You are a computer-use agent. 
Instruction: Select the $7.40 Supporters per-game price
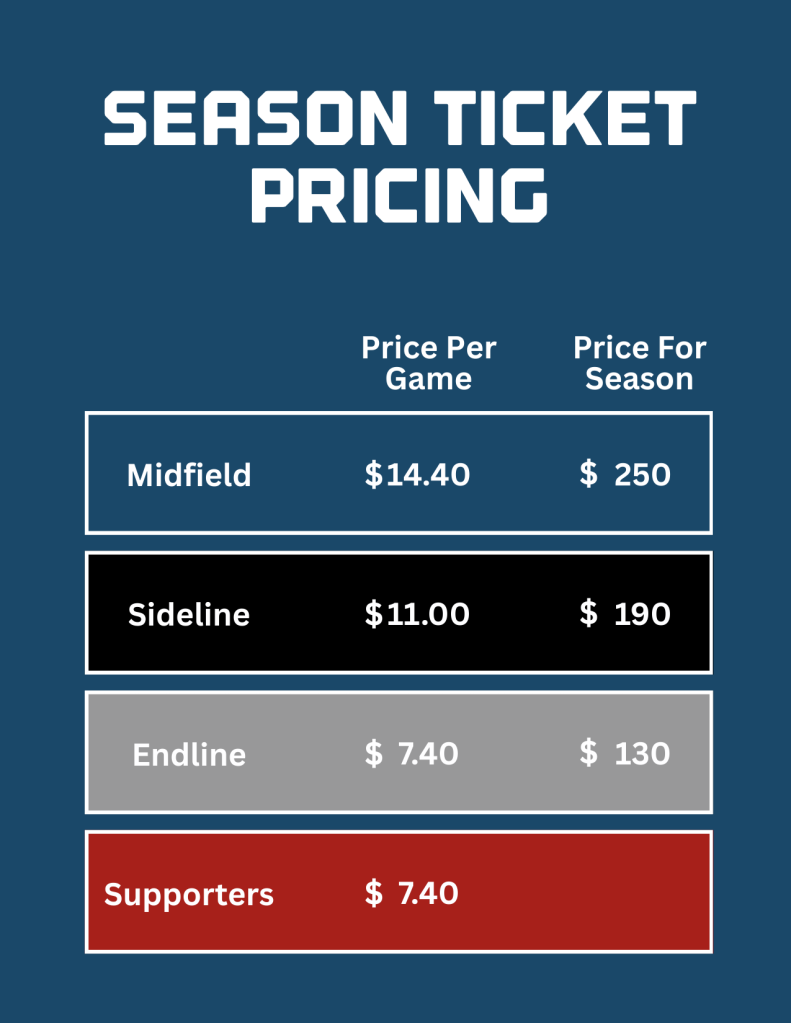(x=411, y=893)
